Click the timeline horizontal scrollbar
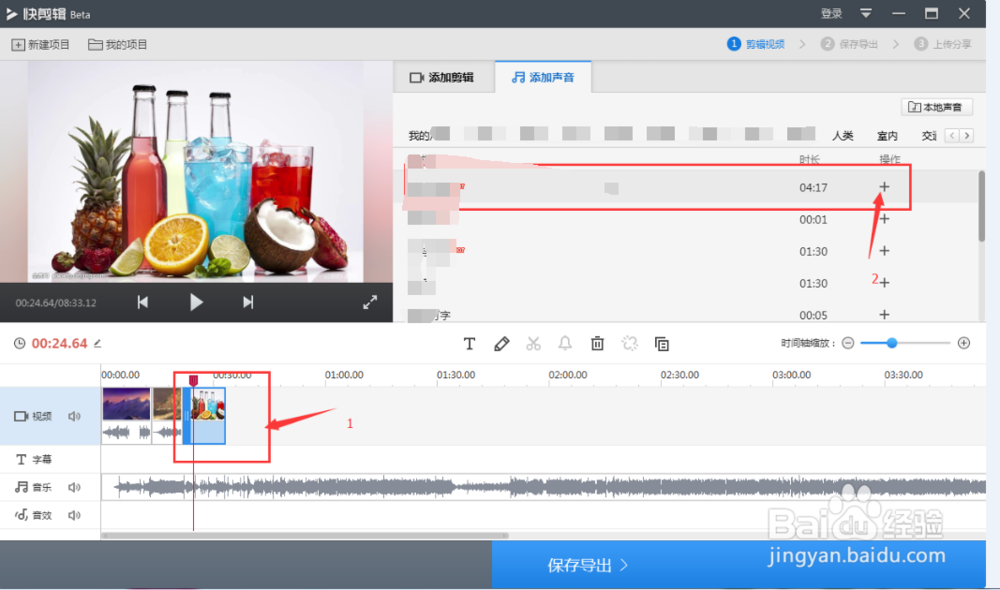The image size is (1000, 590). tap(305, 536)
